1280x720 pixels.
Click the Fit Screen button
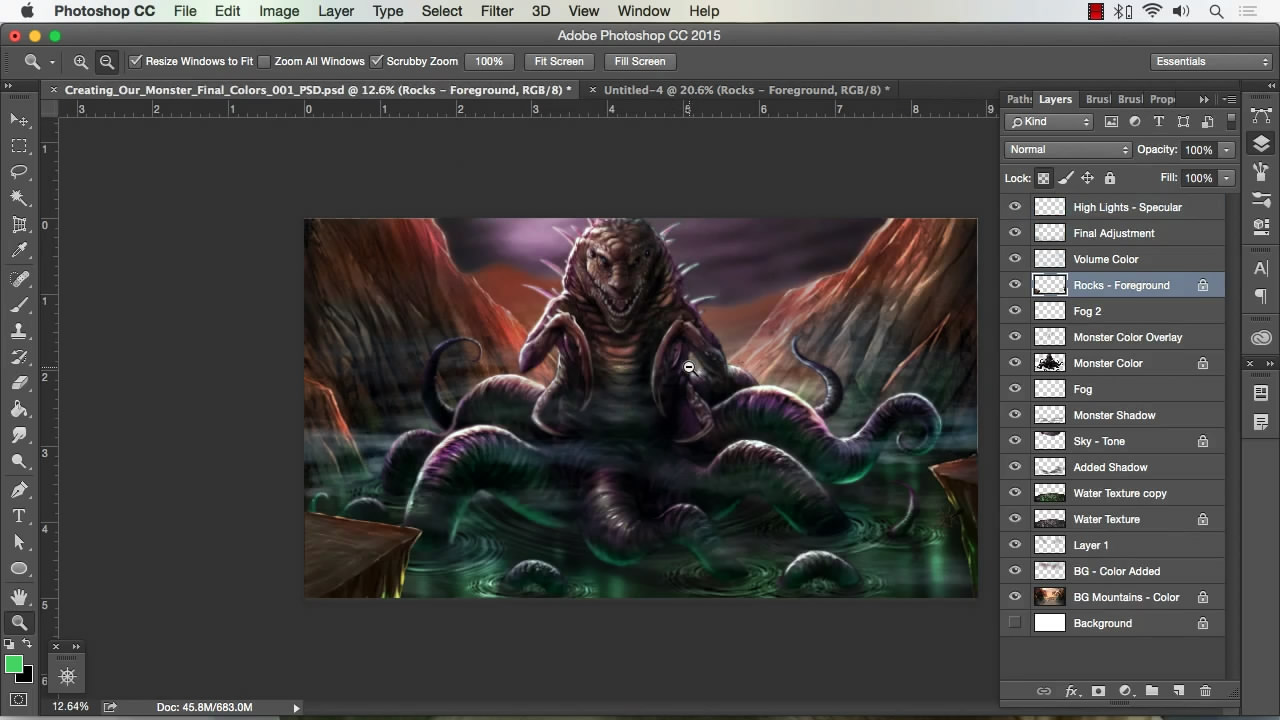point(559,61)
